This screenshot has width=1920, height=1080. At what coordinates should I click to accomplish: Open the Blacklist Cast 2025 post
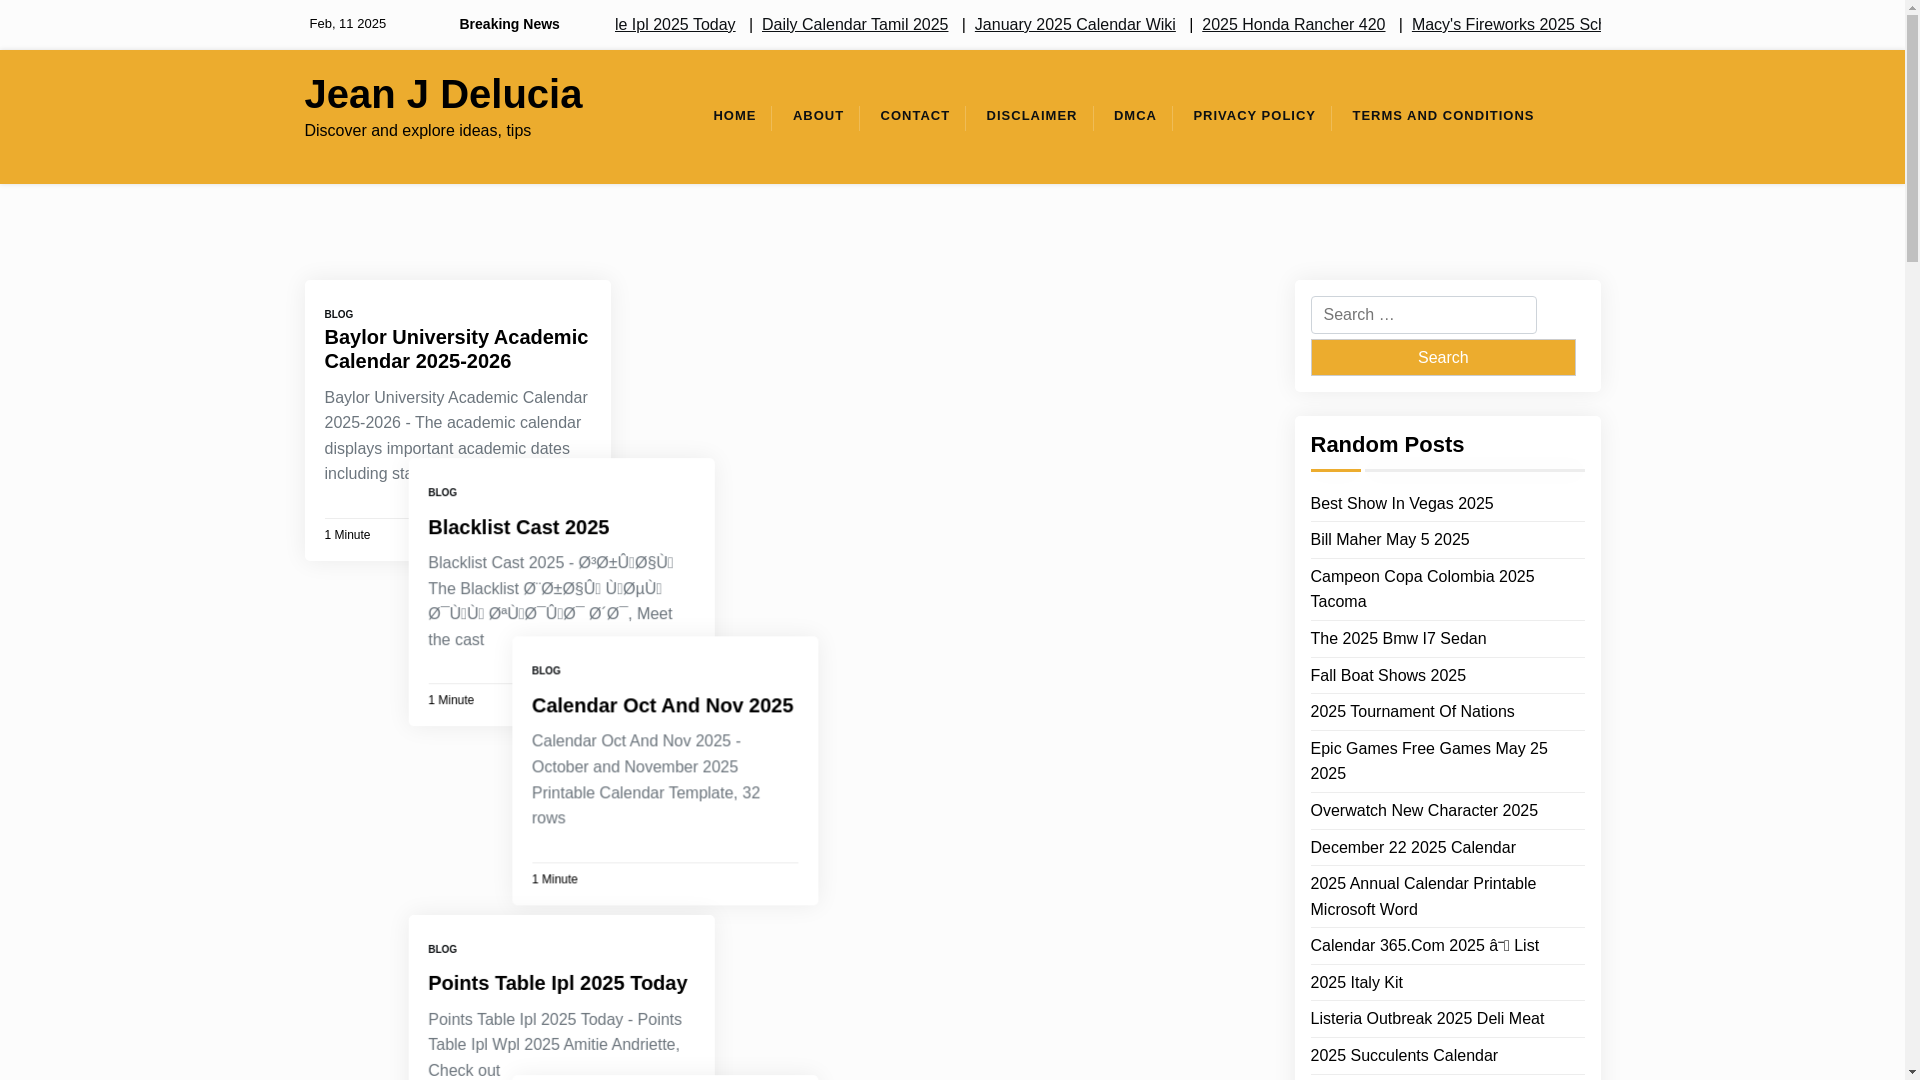(518, 527)
